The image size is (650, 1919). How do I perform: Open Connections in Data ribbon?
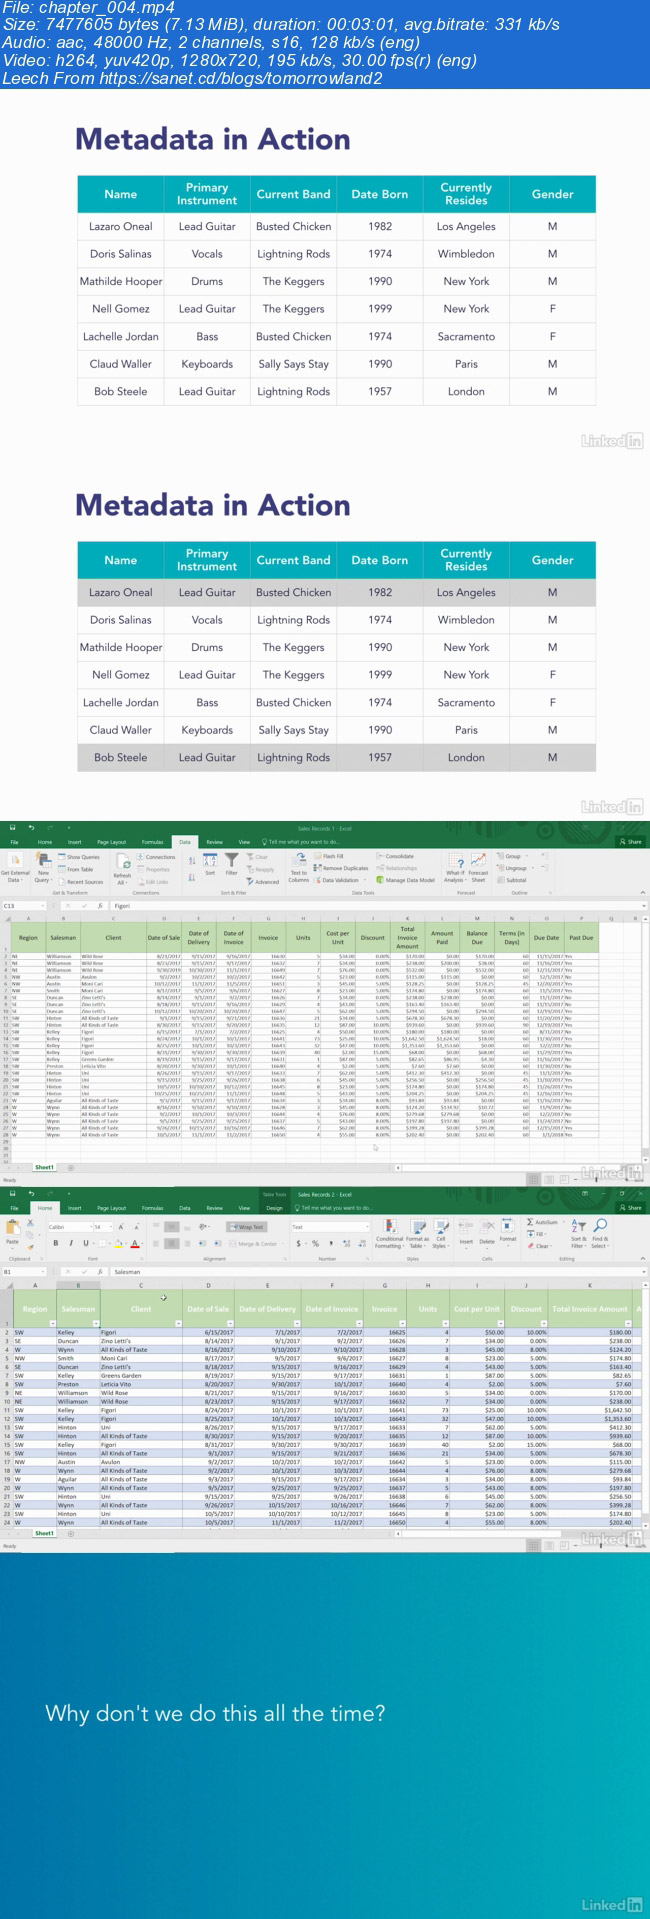157,857
